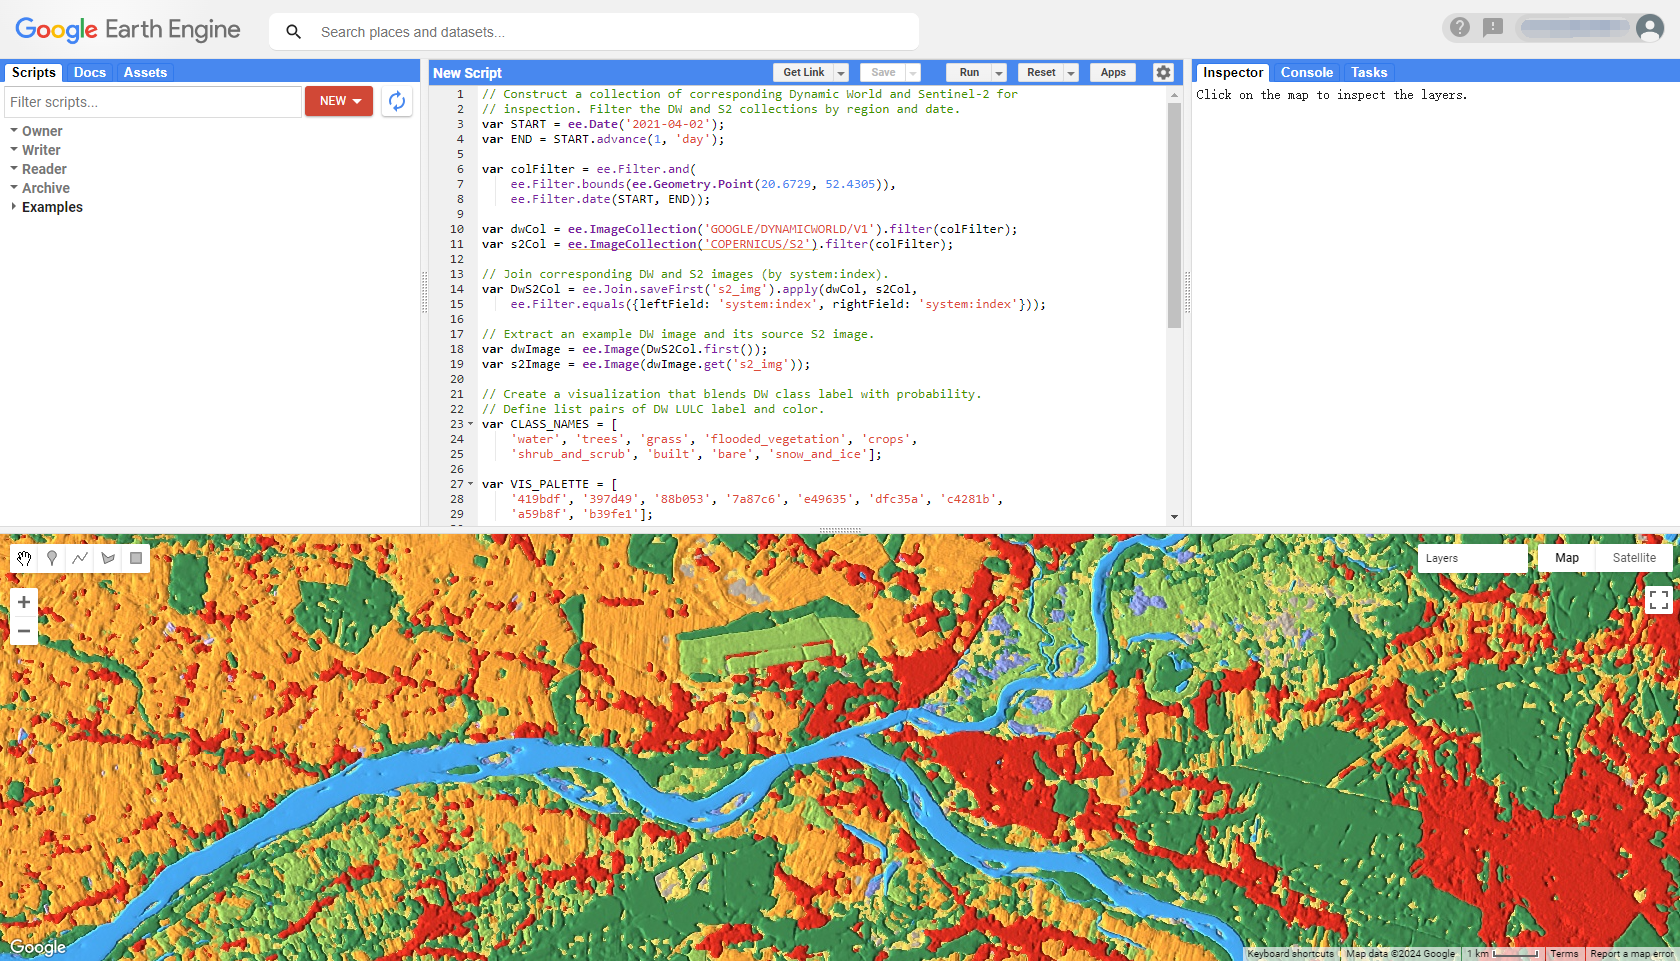This screenshot has width=1680, height=961.
Task: Open the feedback icon in header
Action: click(1493, 27)
